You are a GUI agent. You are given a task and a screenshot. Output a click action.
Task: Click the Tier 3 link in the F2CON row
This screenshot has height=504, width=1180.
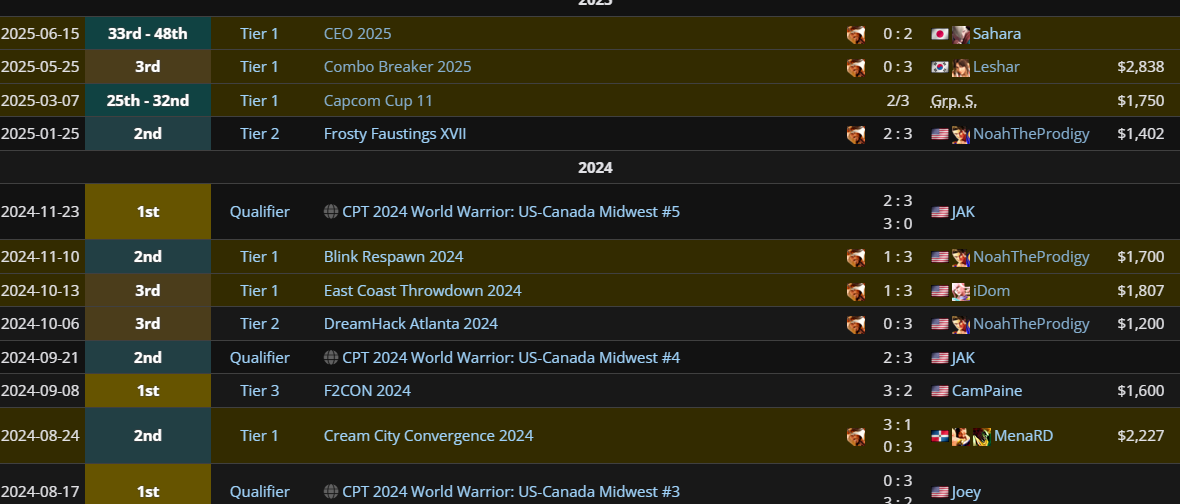pyautogui.click(x=260, y=391)
